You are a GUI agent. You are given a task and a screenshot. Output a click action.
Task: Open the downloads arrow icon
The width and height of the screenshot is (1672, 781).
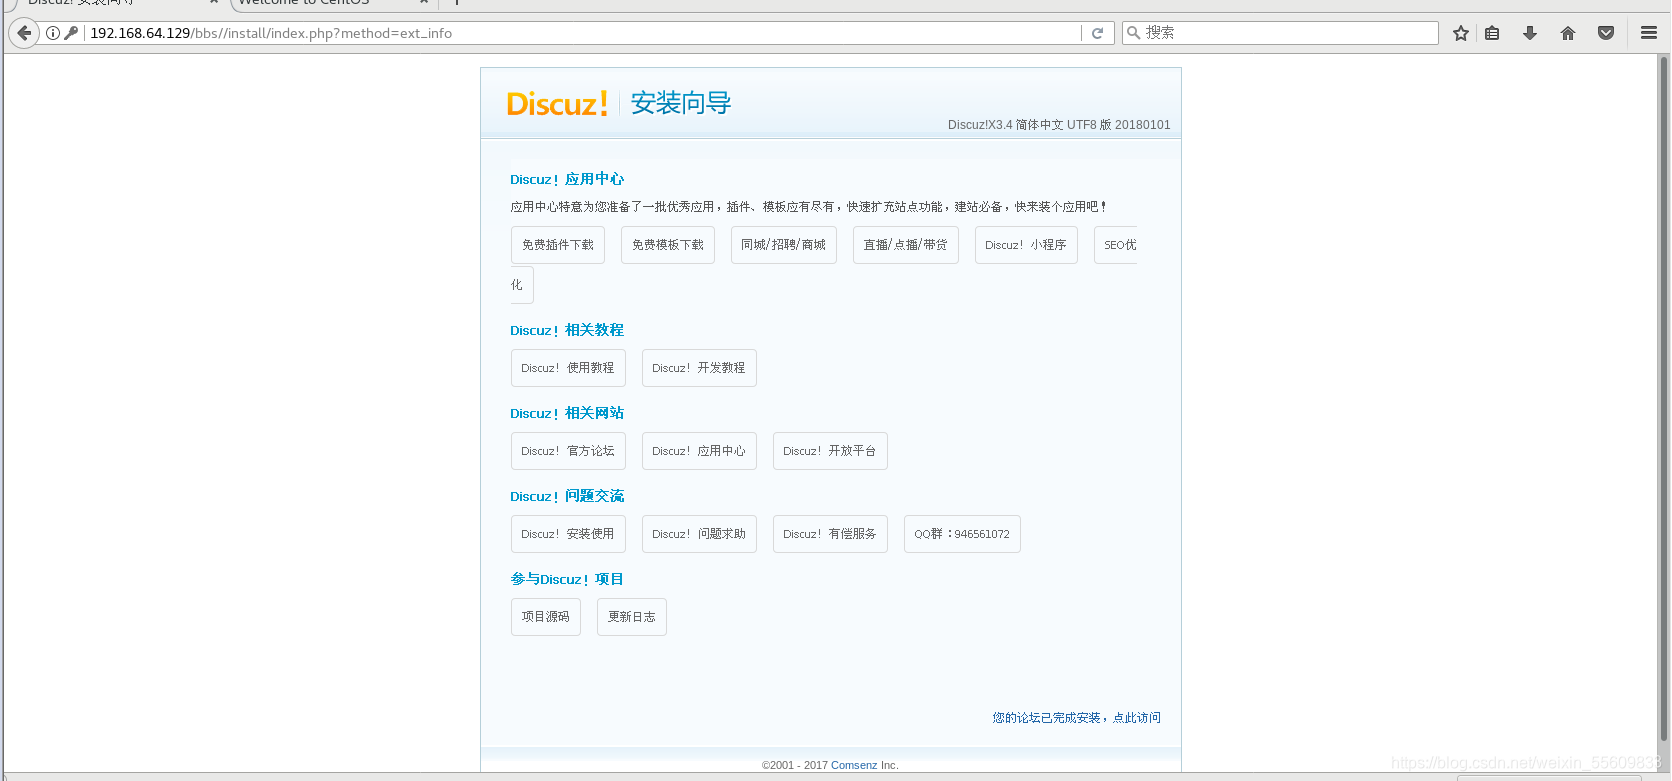(x=1530, y=33)
